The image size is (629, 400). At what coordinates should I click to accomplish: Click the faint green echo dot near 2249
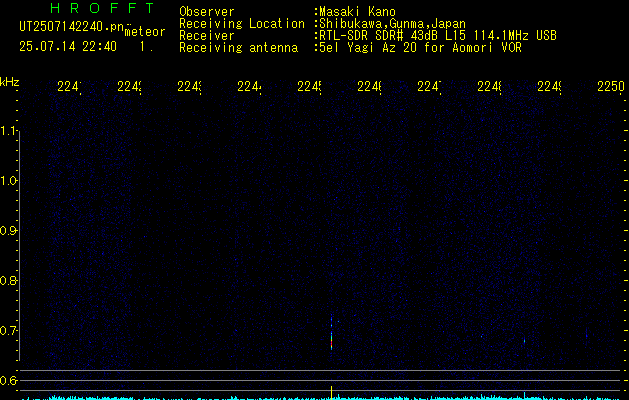524,341
